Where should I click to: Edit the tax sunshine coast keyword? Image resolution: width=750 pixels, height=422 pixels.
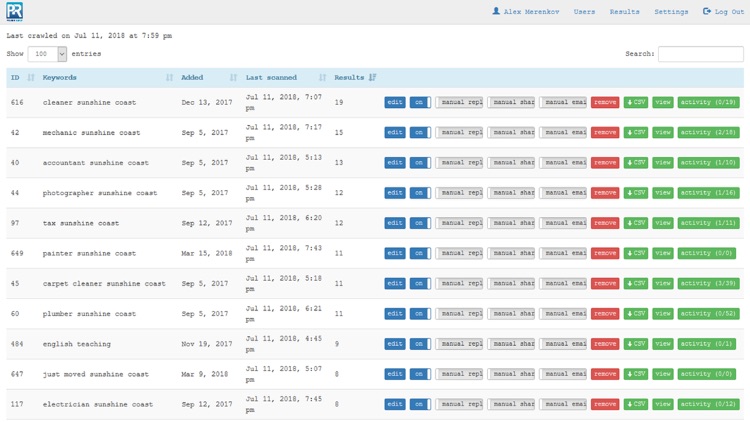pos(395,223)
